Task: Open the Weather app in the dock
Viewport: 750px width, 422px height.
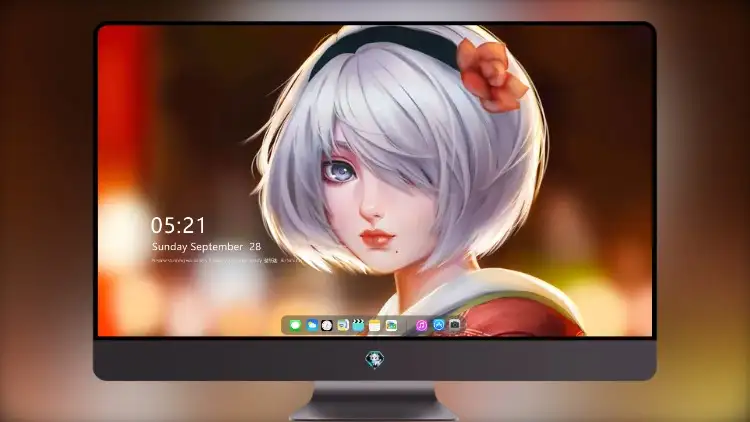Action: (312, 325)
